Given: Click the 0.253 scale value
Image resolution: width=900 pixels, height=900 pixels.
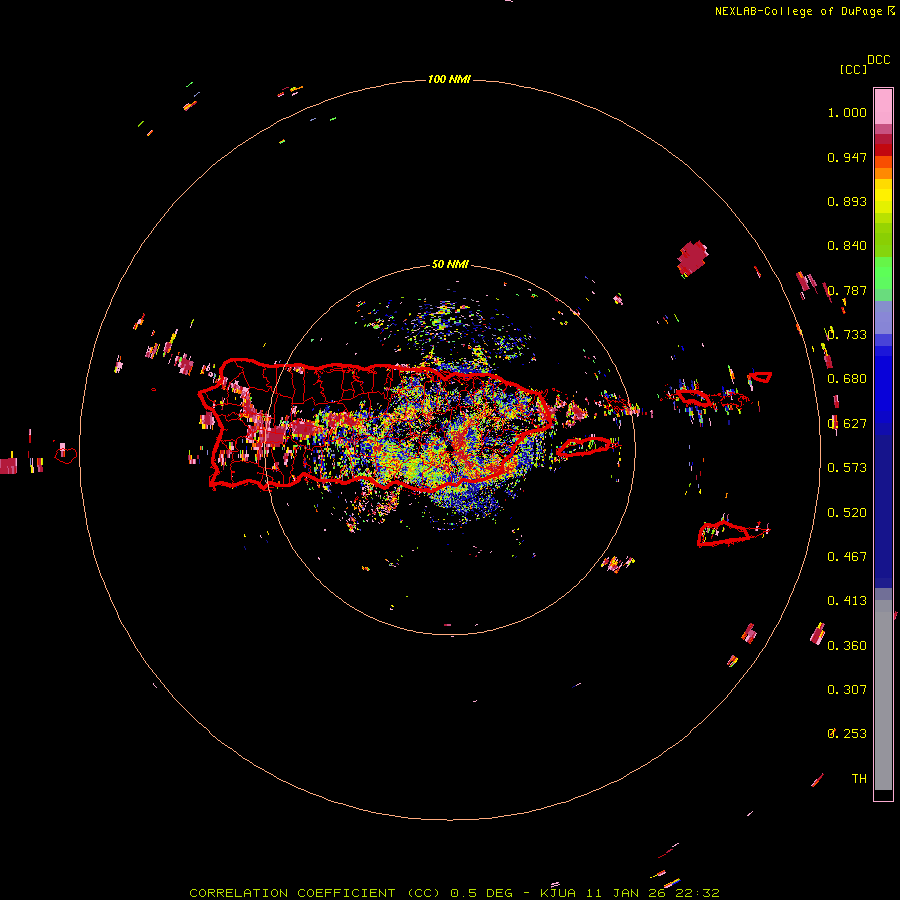Looking at the screenshot, I should click(x=847, y=734).
